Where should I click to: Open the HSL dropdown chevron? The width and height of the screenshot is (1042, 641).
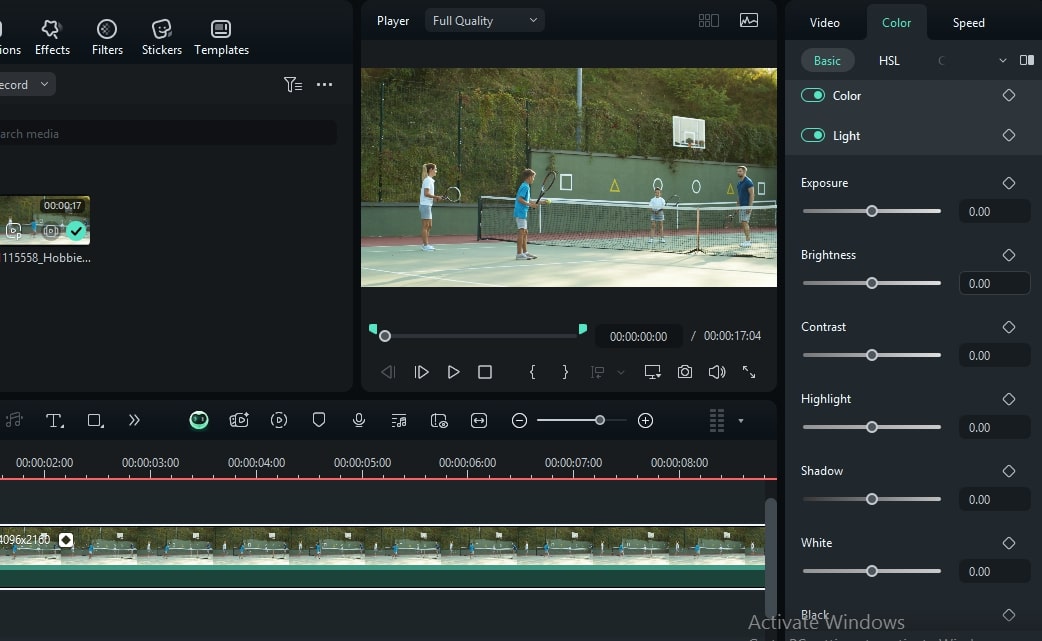coord(1002,60)
